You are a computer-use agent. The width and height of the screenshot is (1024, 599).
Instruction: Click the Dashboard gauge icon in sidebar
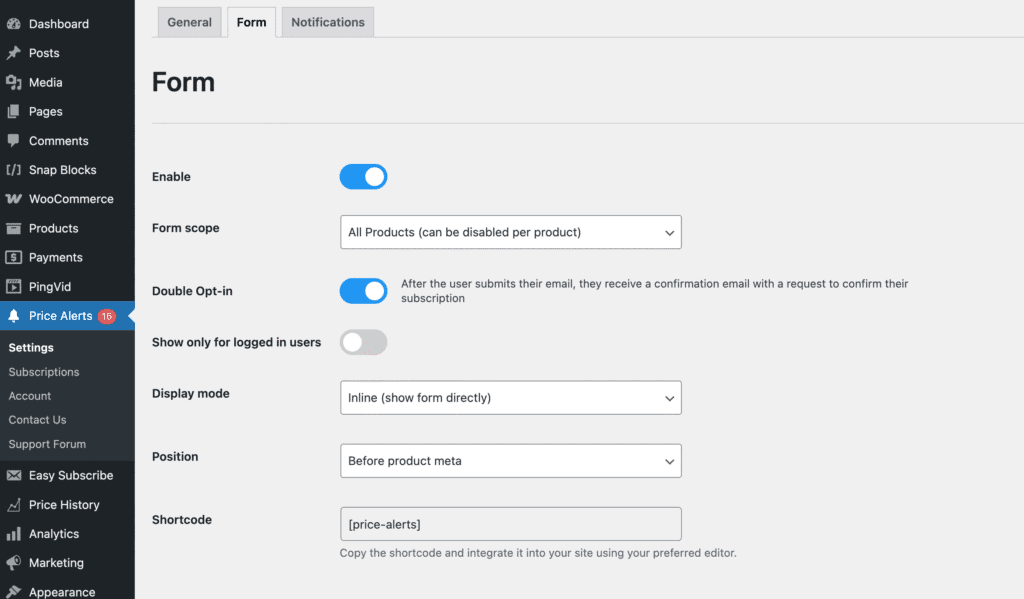tap(14, 24)
